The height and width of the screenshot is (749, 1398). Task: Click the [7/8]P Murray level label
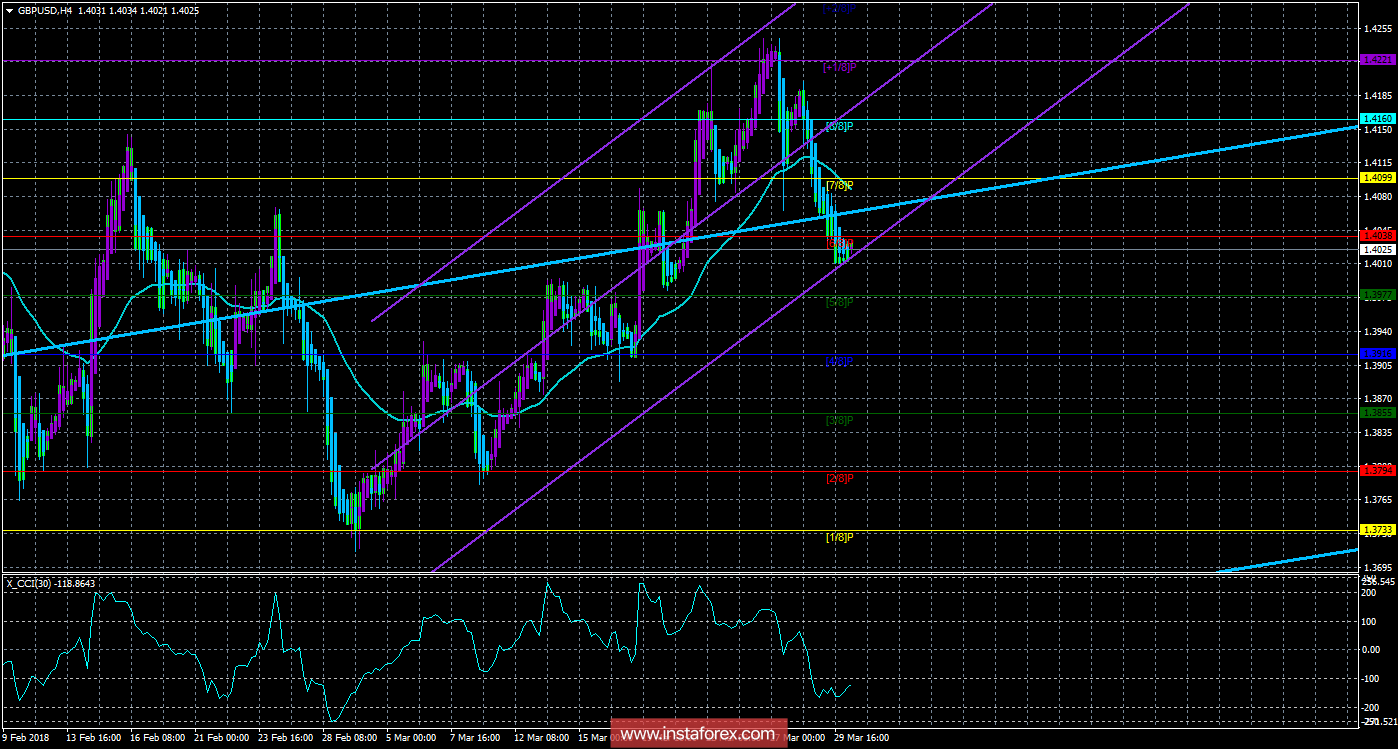click(838, 185)
